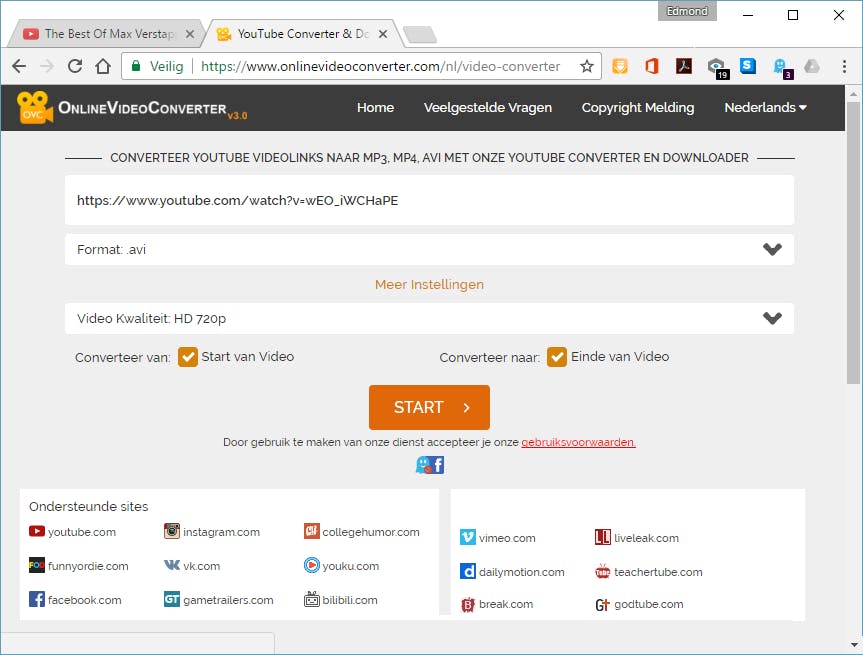This screenshot has height=655, width=863.
Task: Click the browser back arrow
Action: point(19,67)
